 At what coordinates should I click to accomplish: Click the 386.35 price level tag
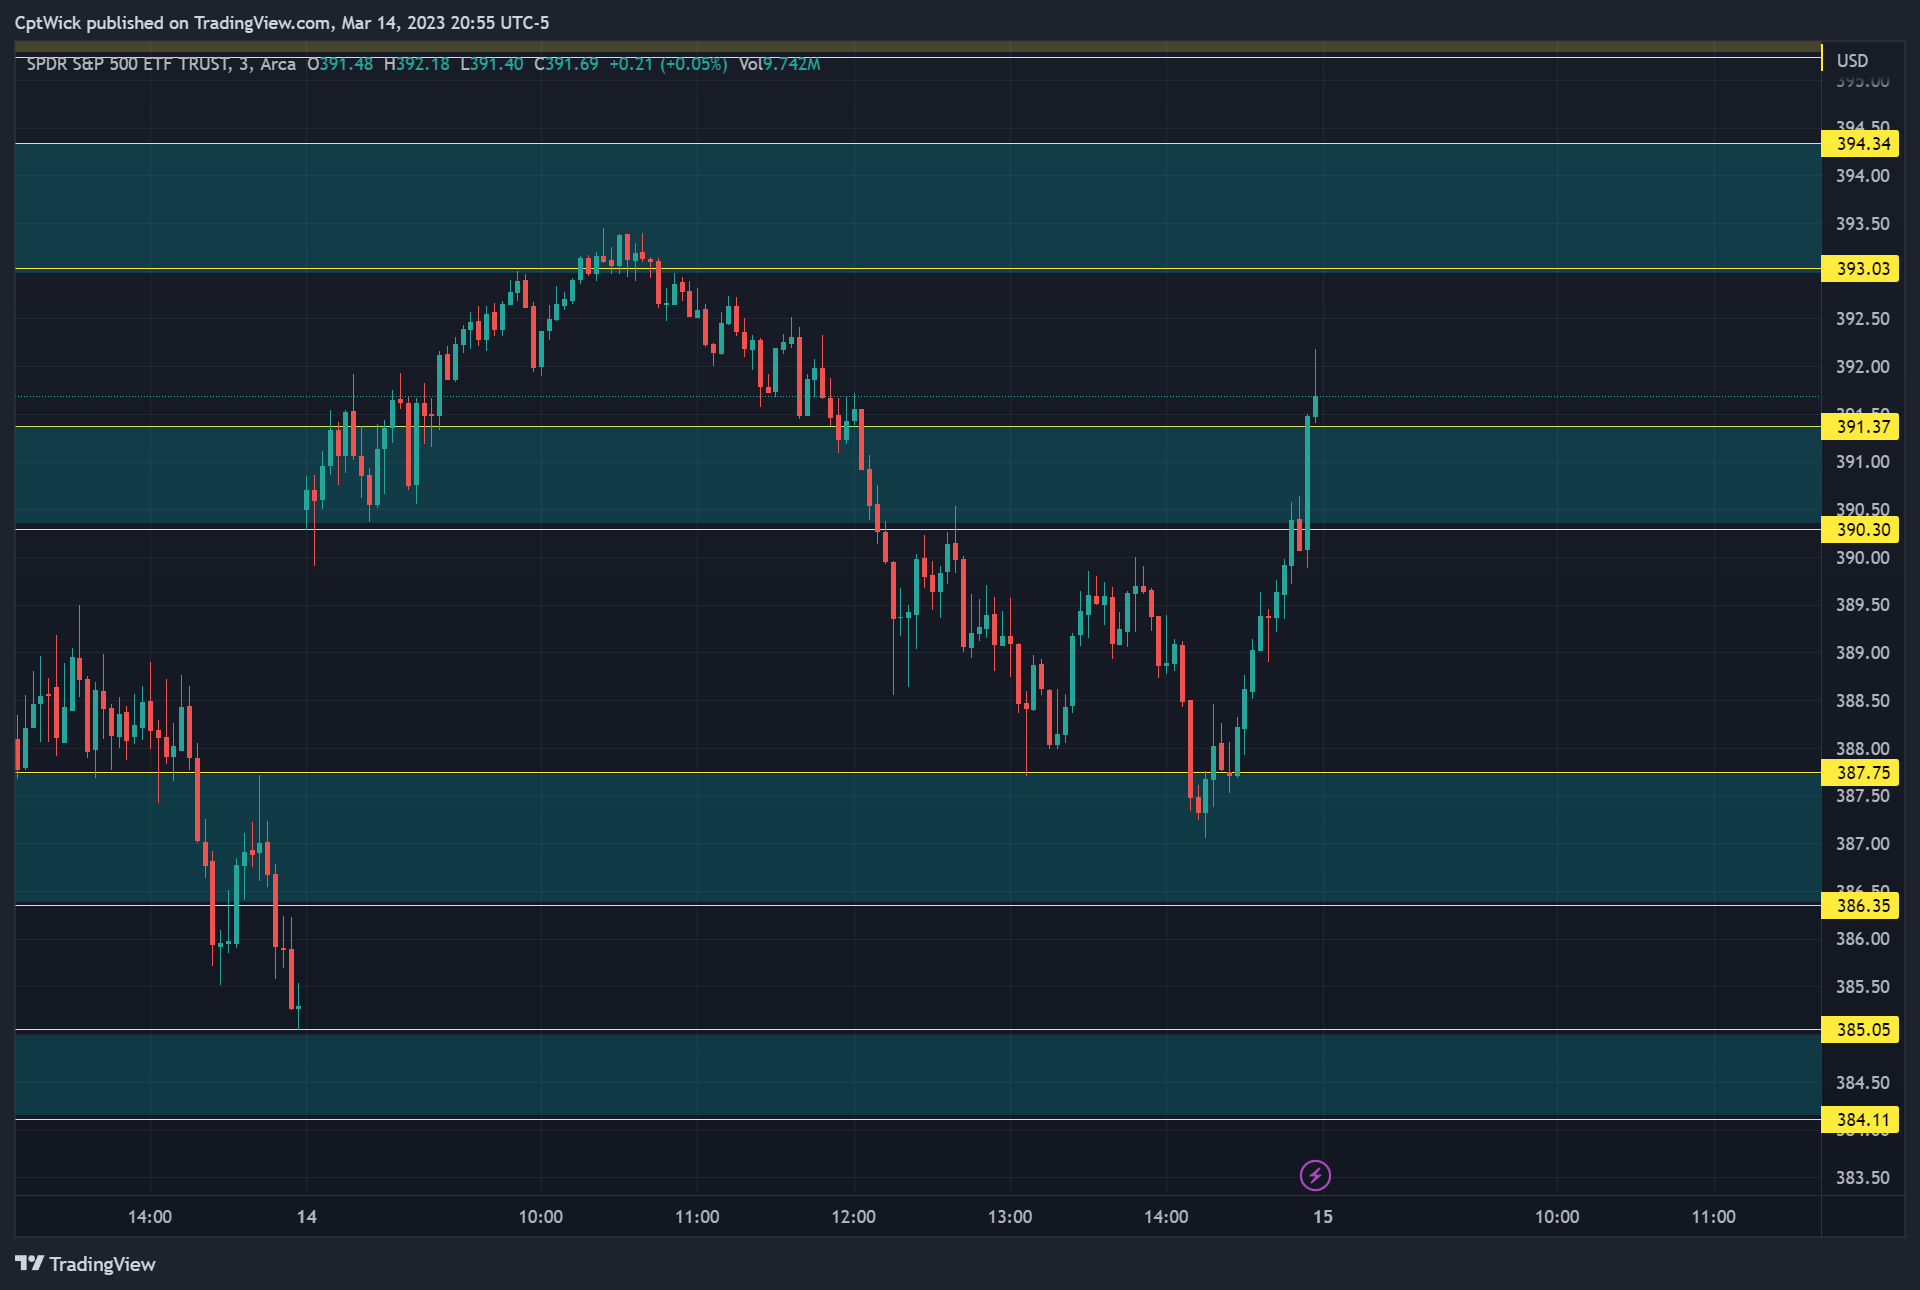tap(1862, 906)
